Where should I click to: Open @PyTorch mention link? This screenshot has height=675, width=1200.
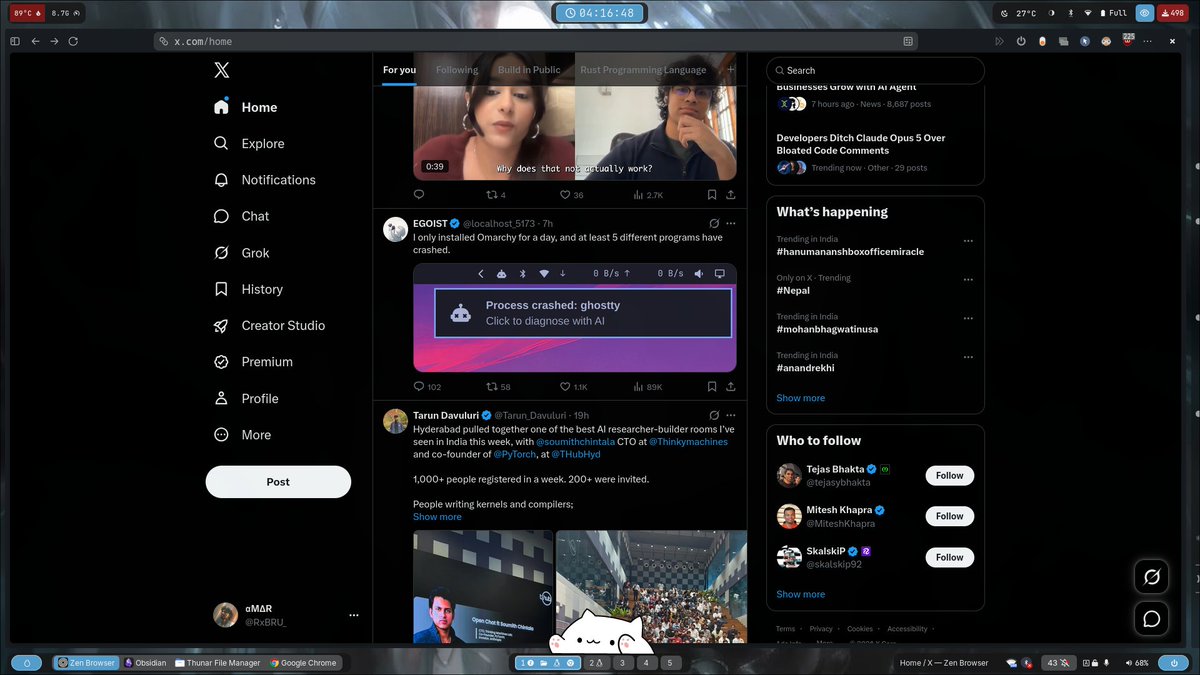click(516, 454)
